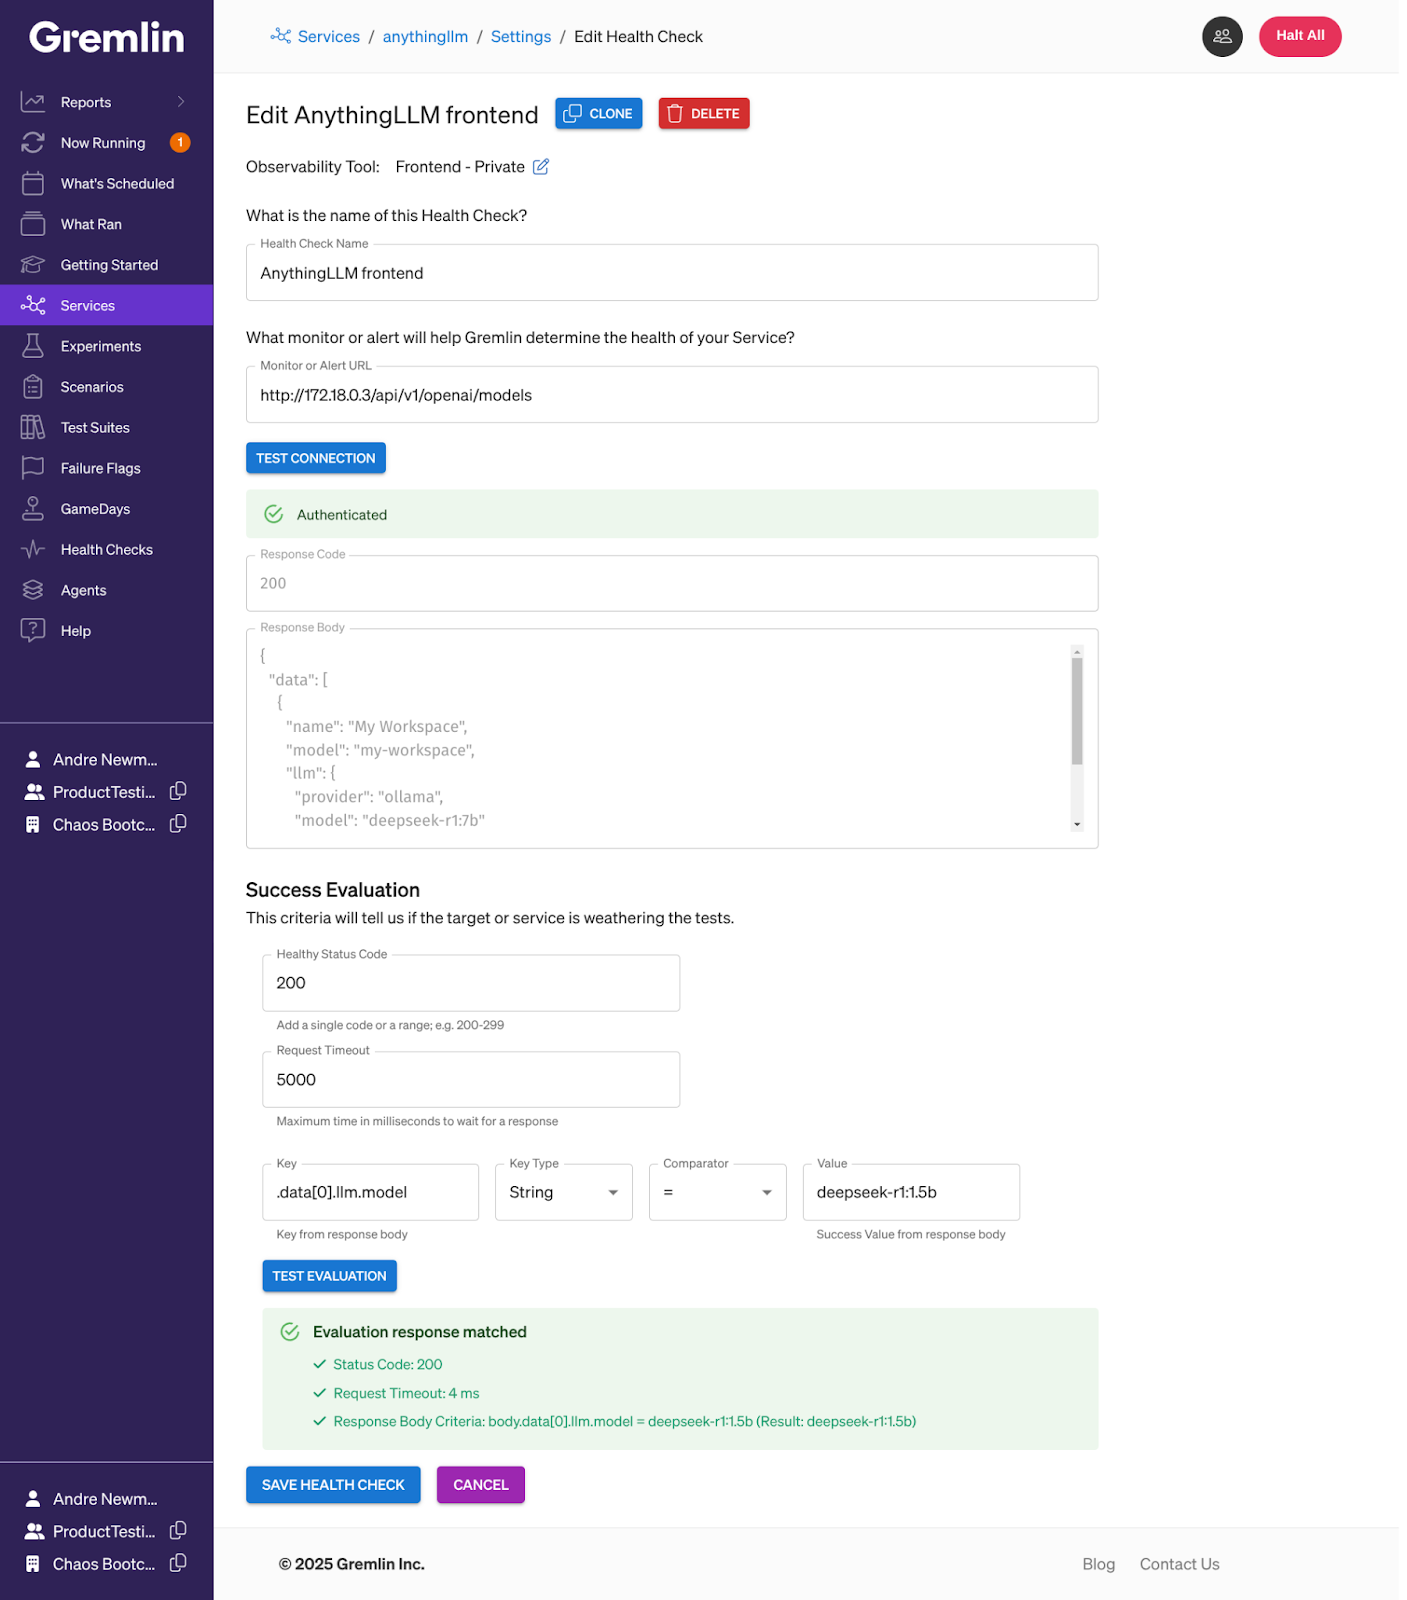Image resolution: width=1407 pixels, height=1600 pixels.
Task: Click the What's Scheduled calendar icon
Action: point(33,183)
